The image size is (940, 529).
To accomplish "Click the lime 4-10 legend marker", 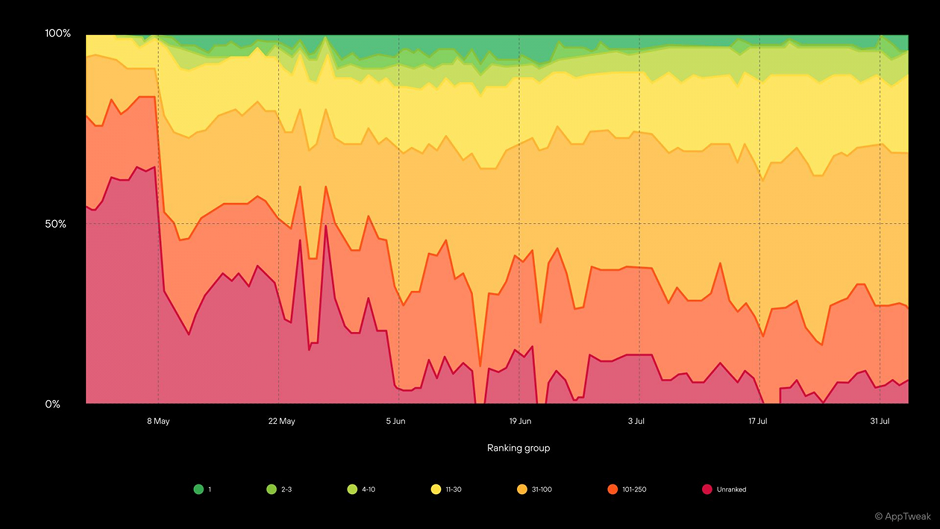I will pyautogui.click(x=352, y=489).
